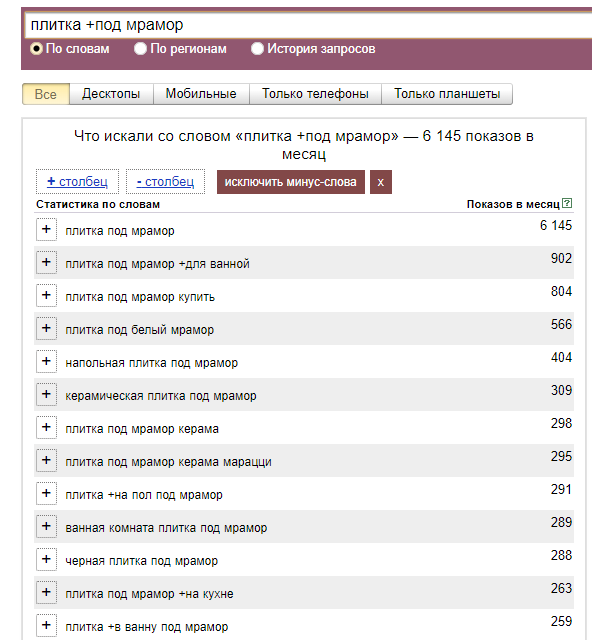
Task: Click the 'x' button beside минус-слова
Action: click(x=381, y=182)
